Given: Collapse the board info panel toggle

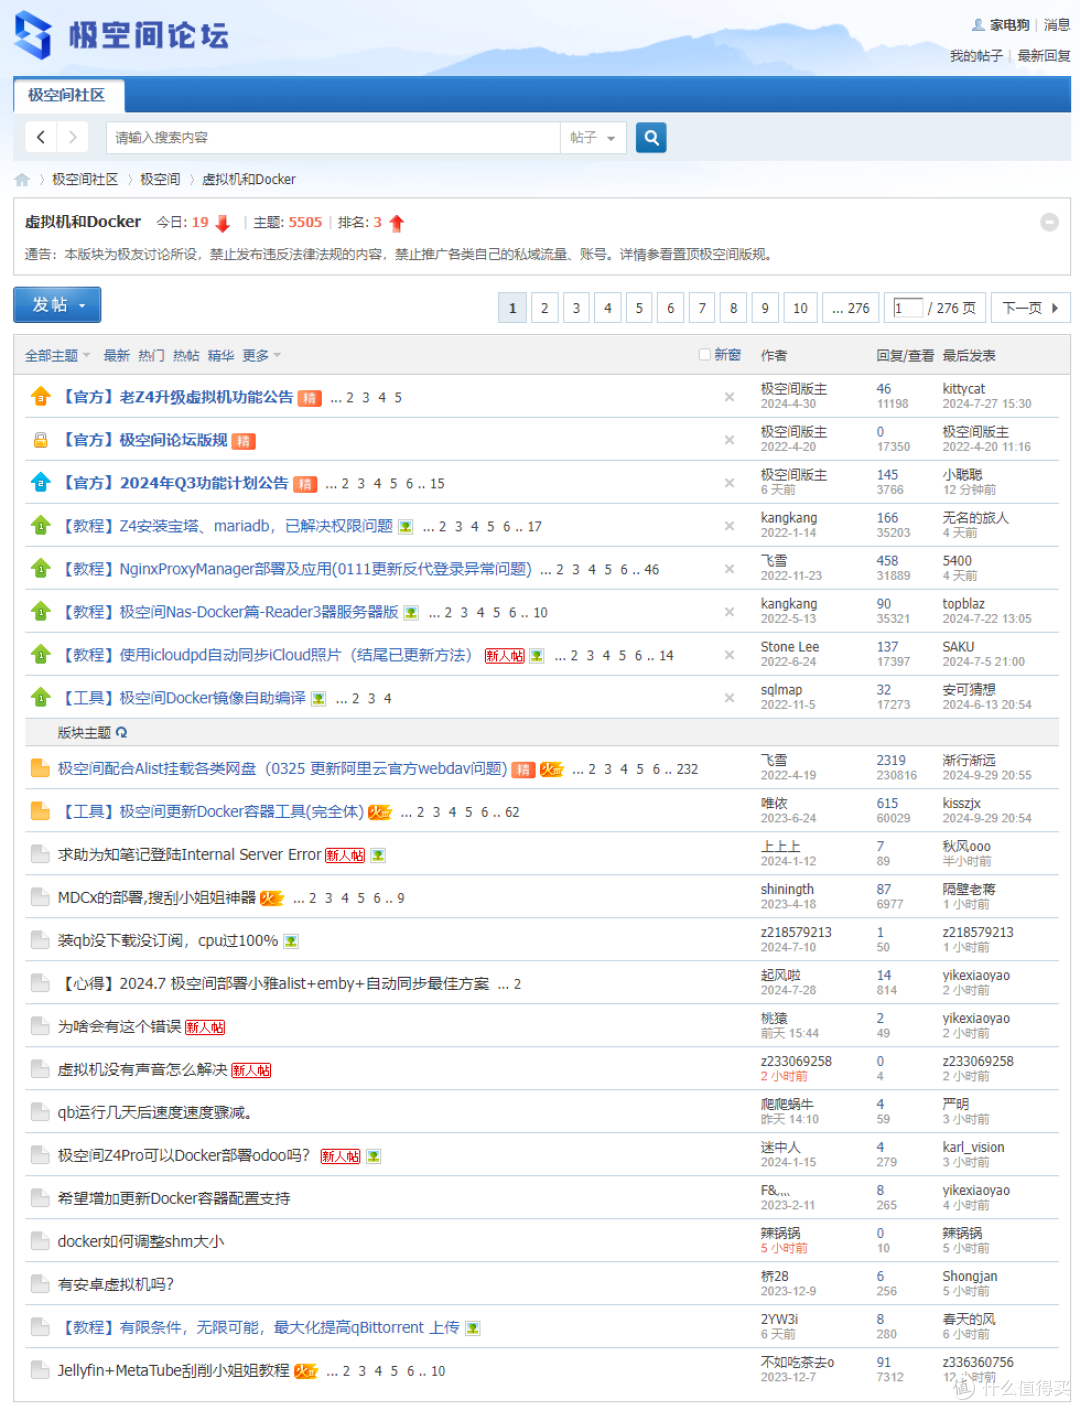Looking at the screenshot, I should pos(1049,222).
